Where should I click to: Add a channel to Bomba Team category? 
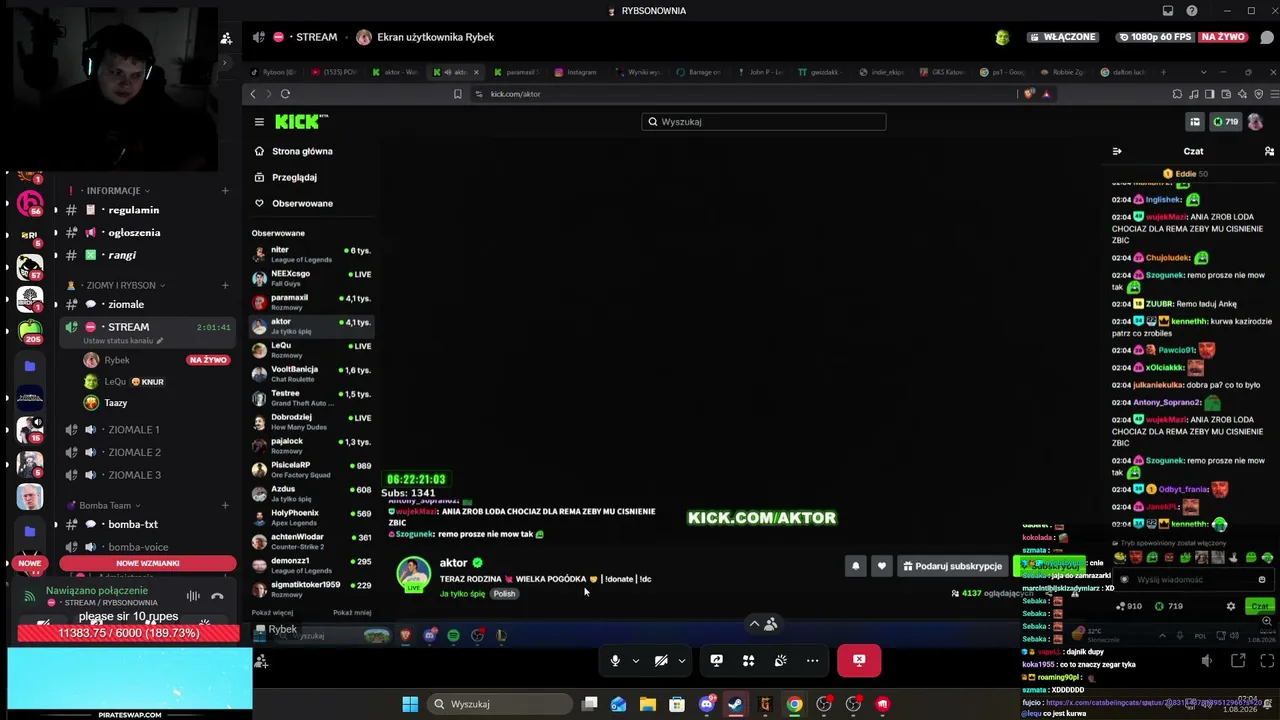coord(225,505)
